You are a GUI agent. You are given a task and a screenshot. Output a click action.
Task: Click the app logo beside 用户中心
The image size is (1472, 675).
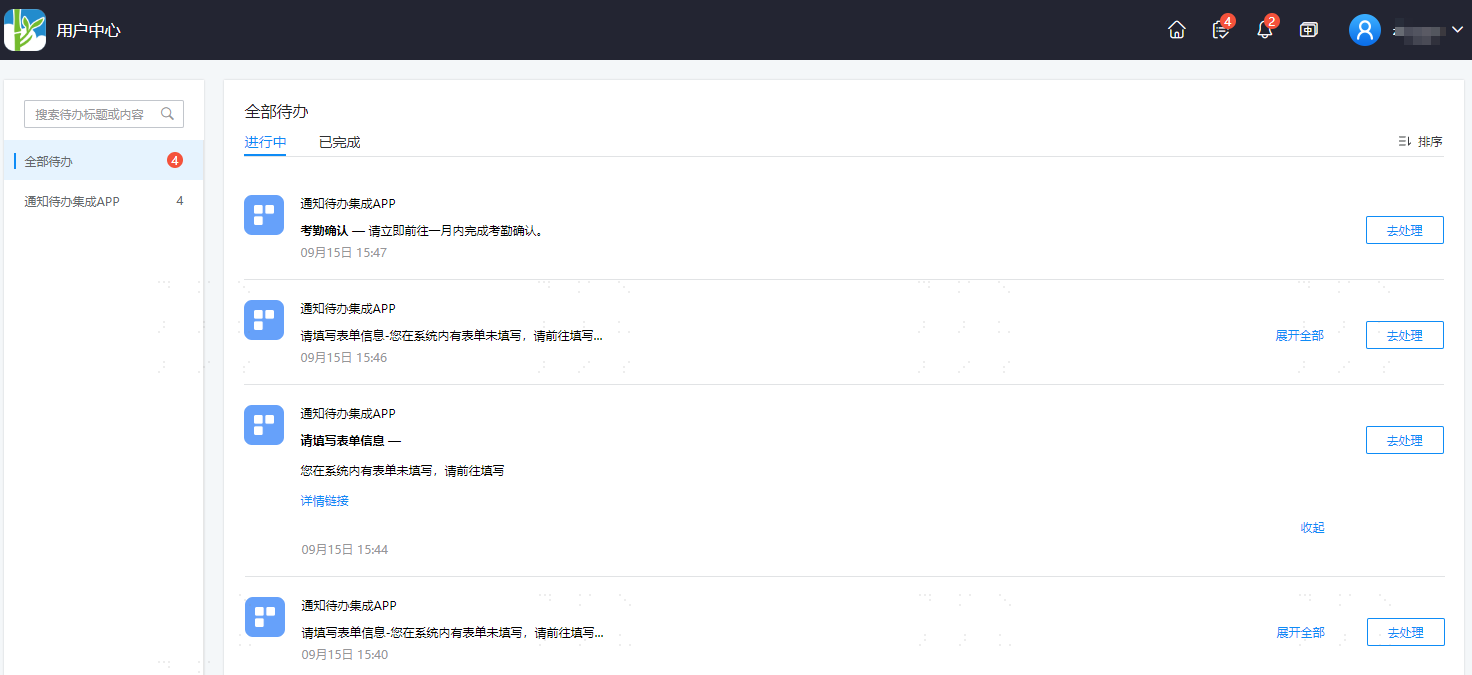point(25,30)
